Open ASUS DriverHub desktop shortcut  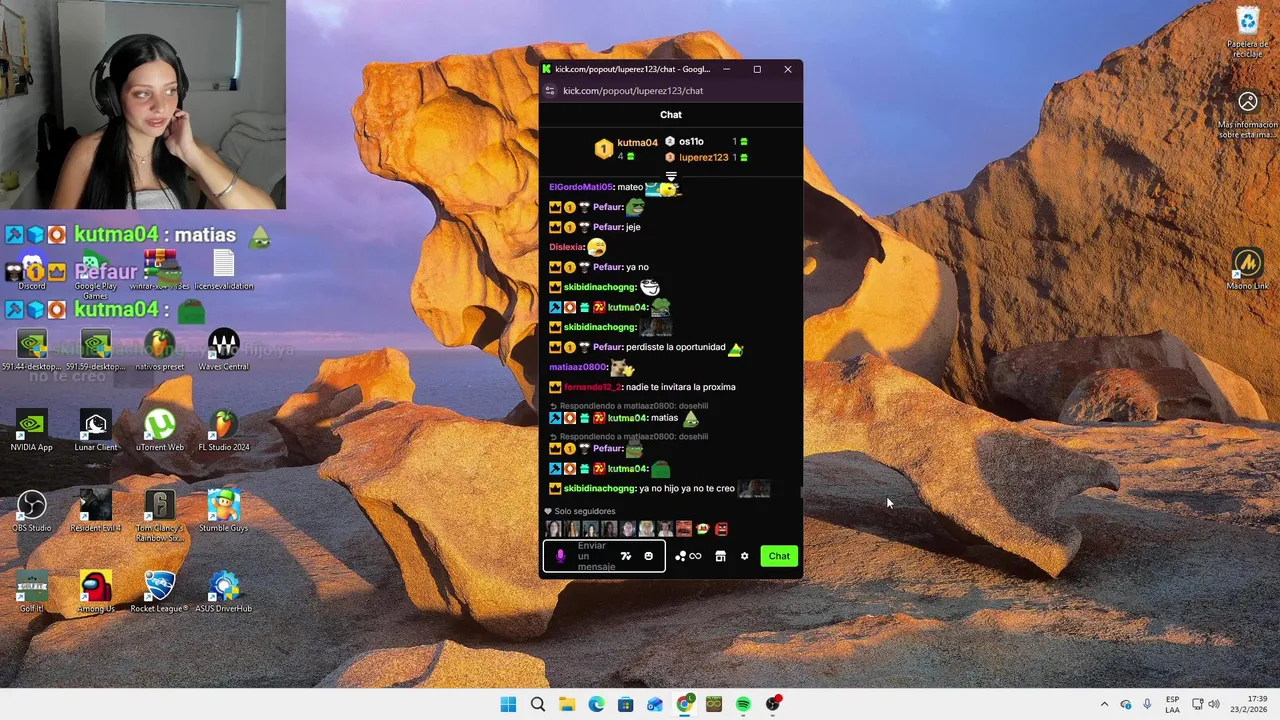tap(224, 593)
